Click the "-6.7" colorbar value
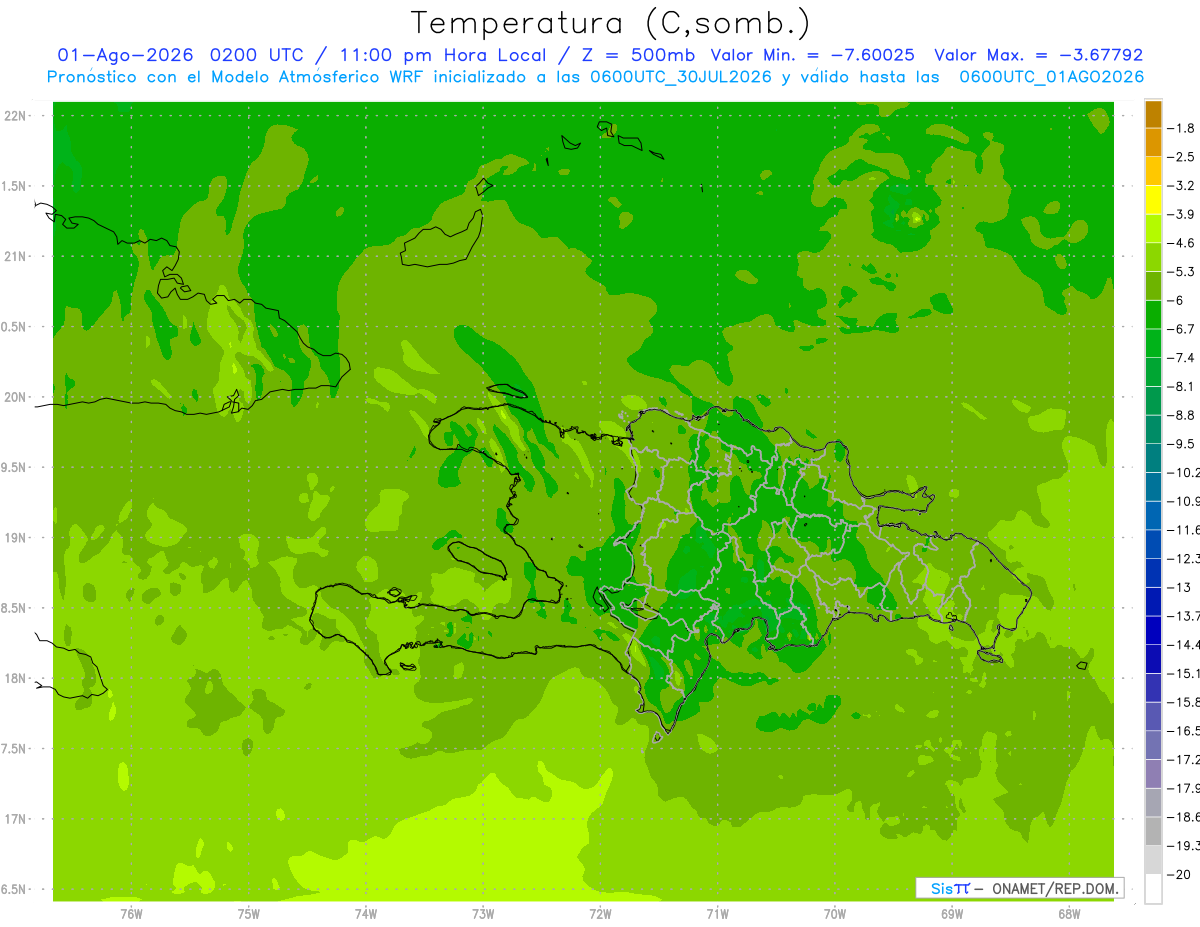1200x927 pixels. point(1180,329)
